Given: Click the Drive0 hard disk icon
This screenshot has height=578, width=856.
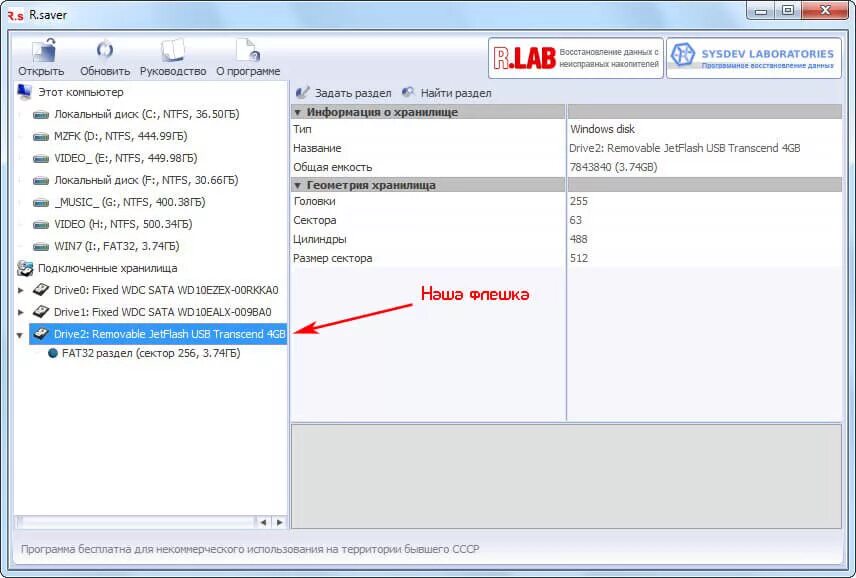Looking at the screenshot, I should 41,290.
